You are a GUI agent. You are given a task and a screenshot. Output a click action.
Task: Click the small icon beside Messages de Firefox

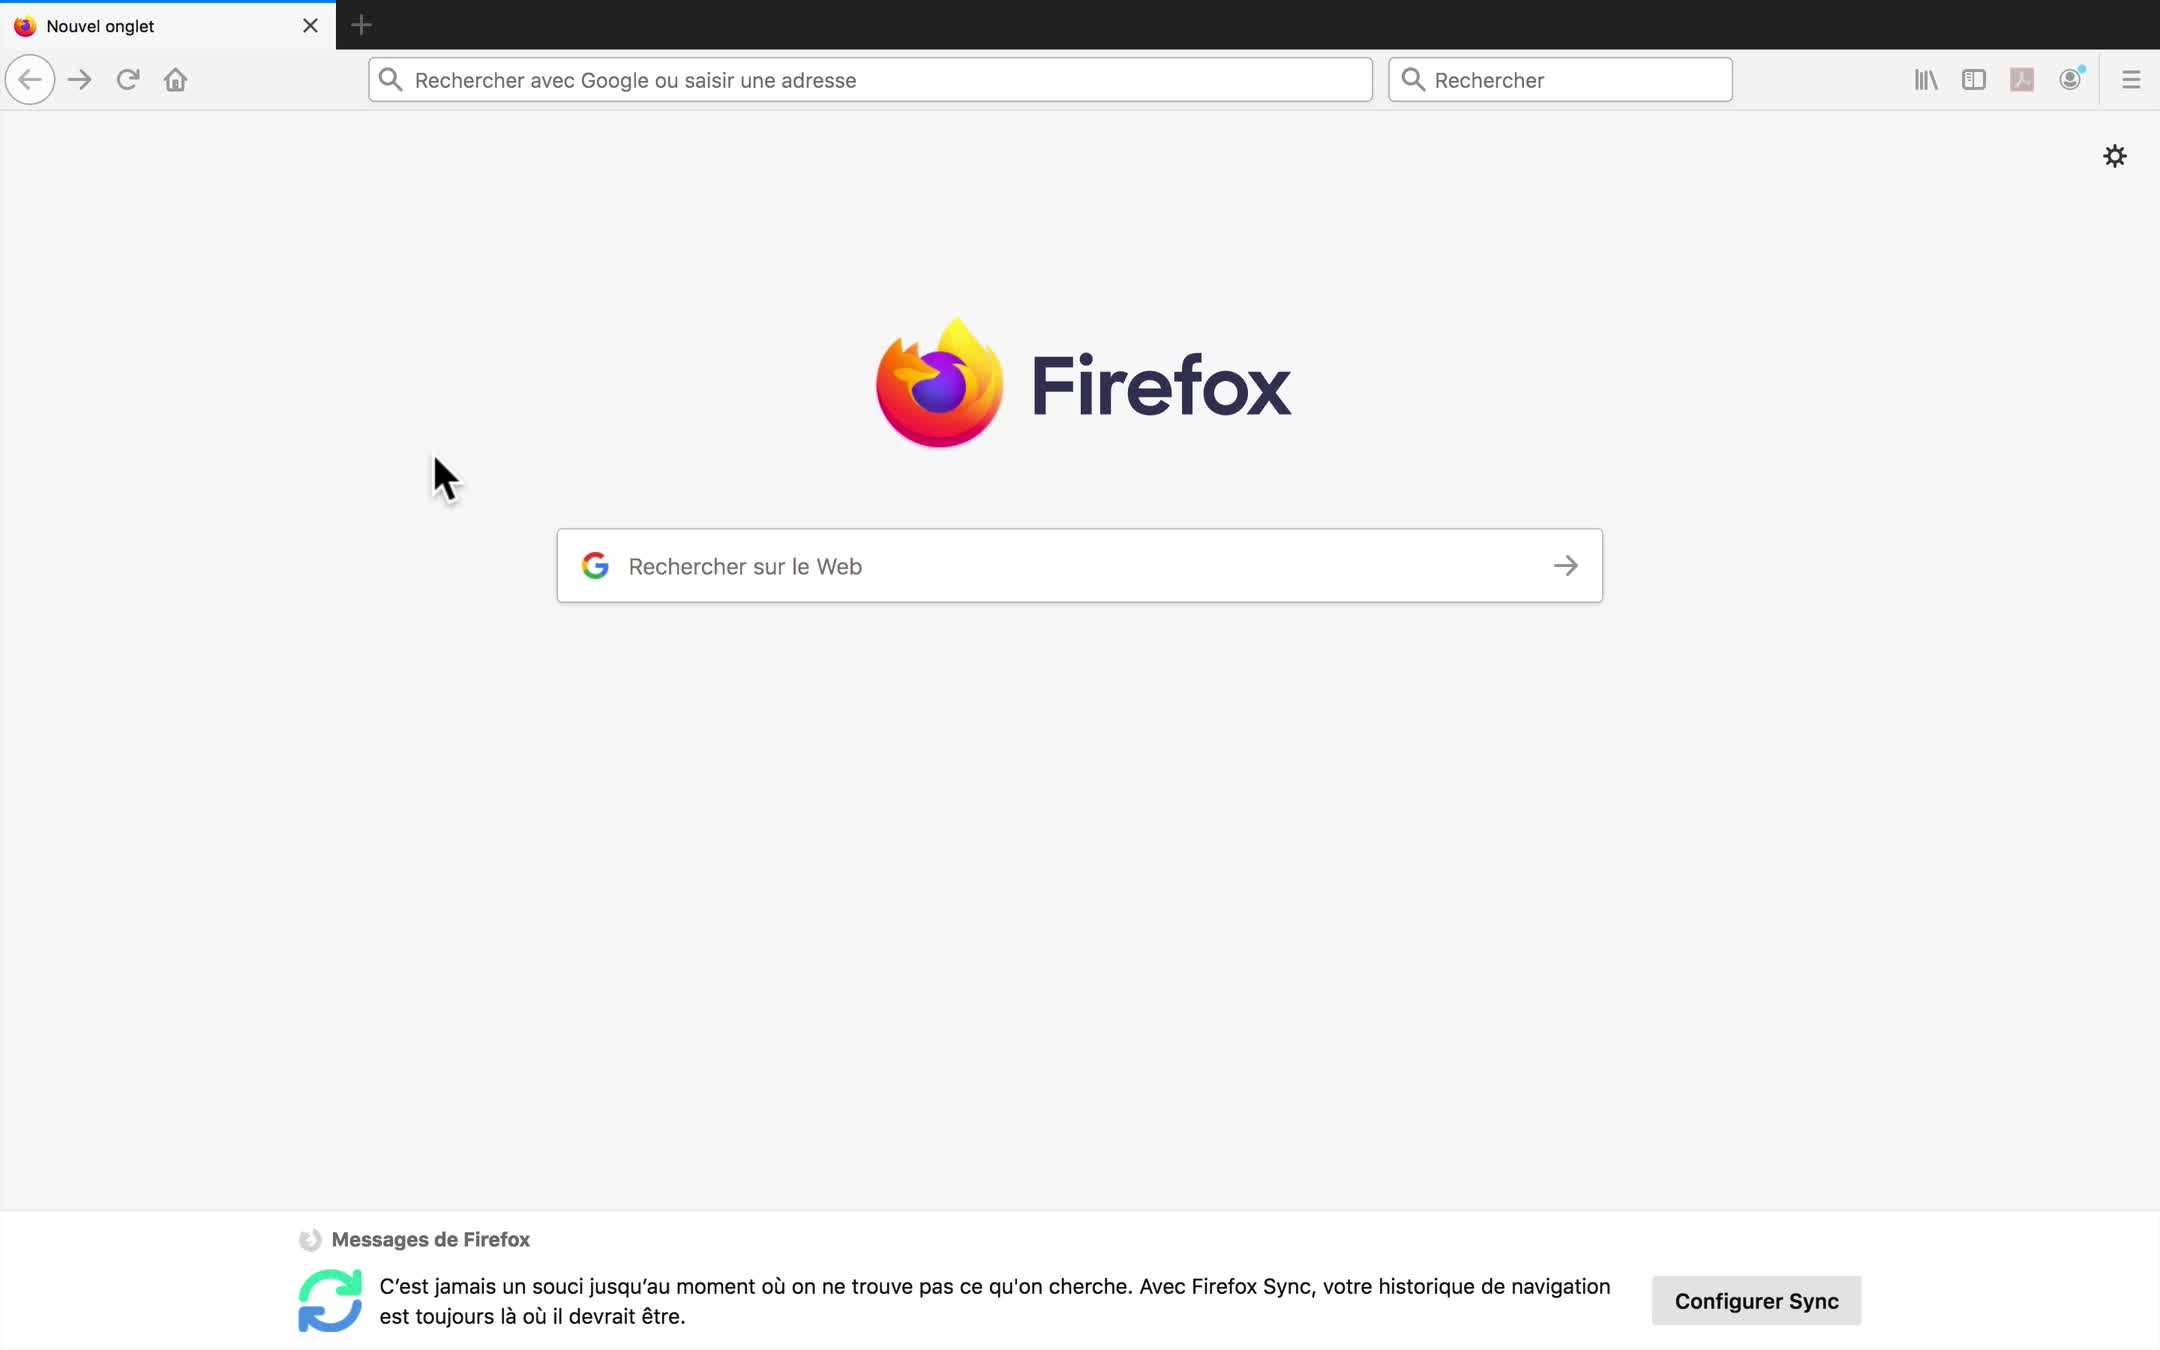coord(310,1240)
